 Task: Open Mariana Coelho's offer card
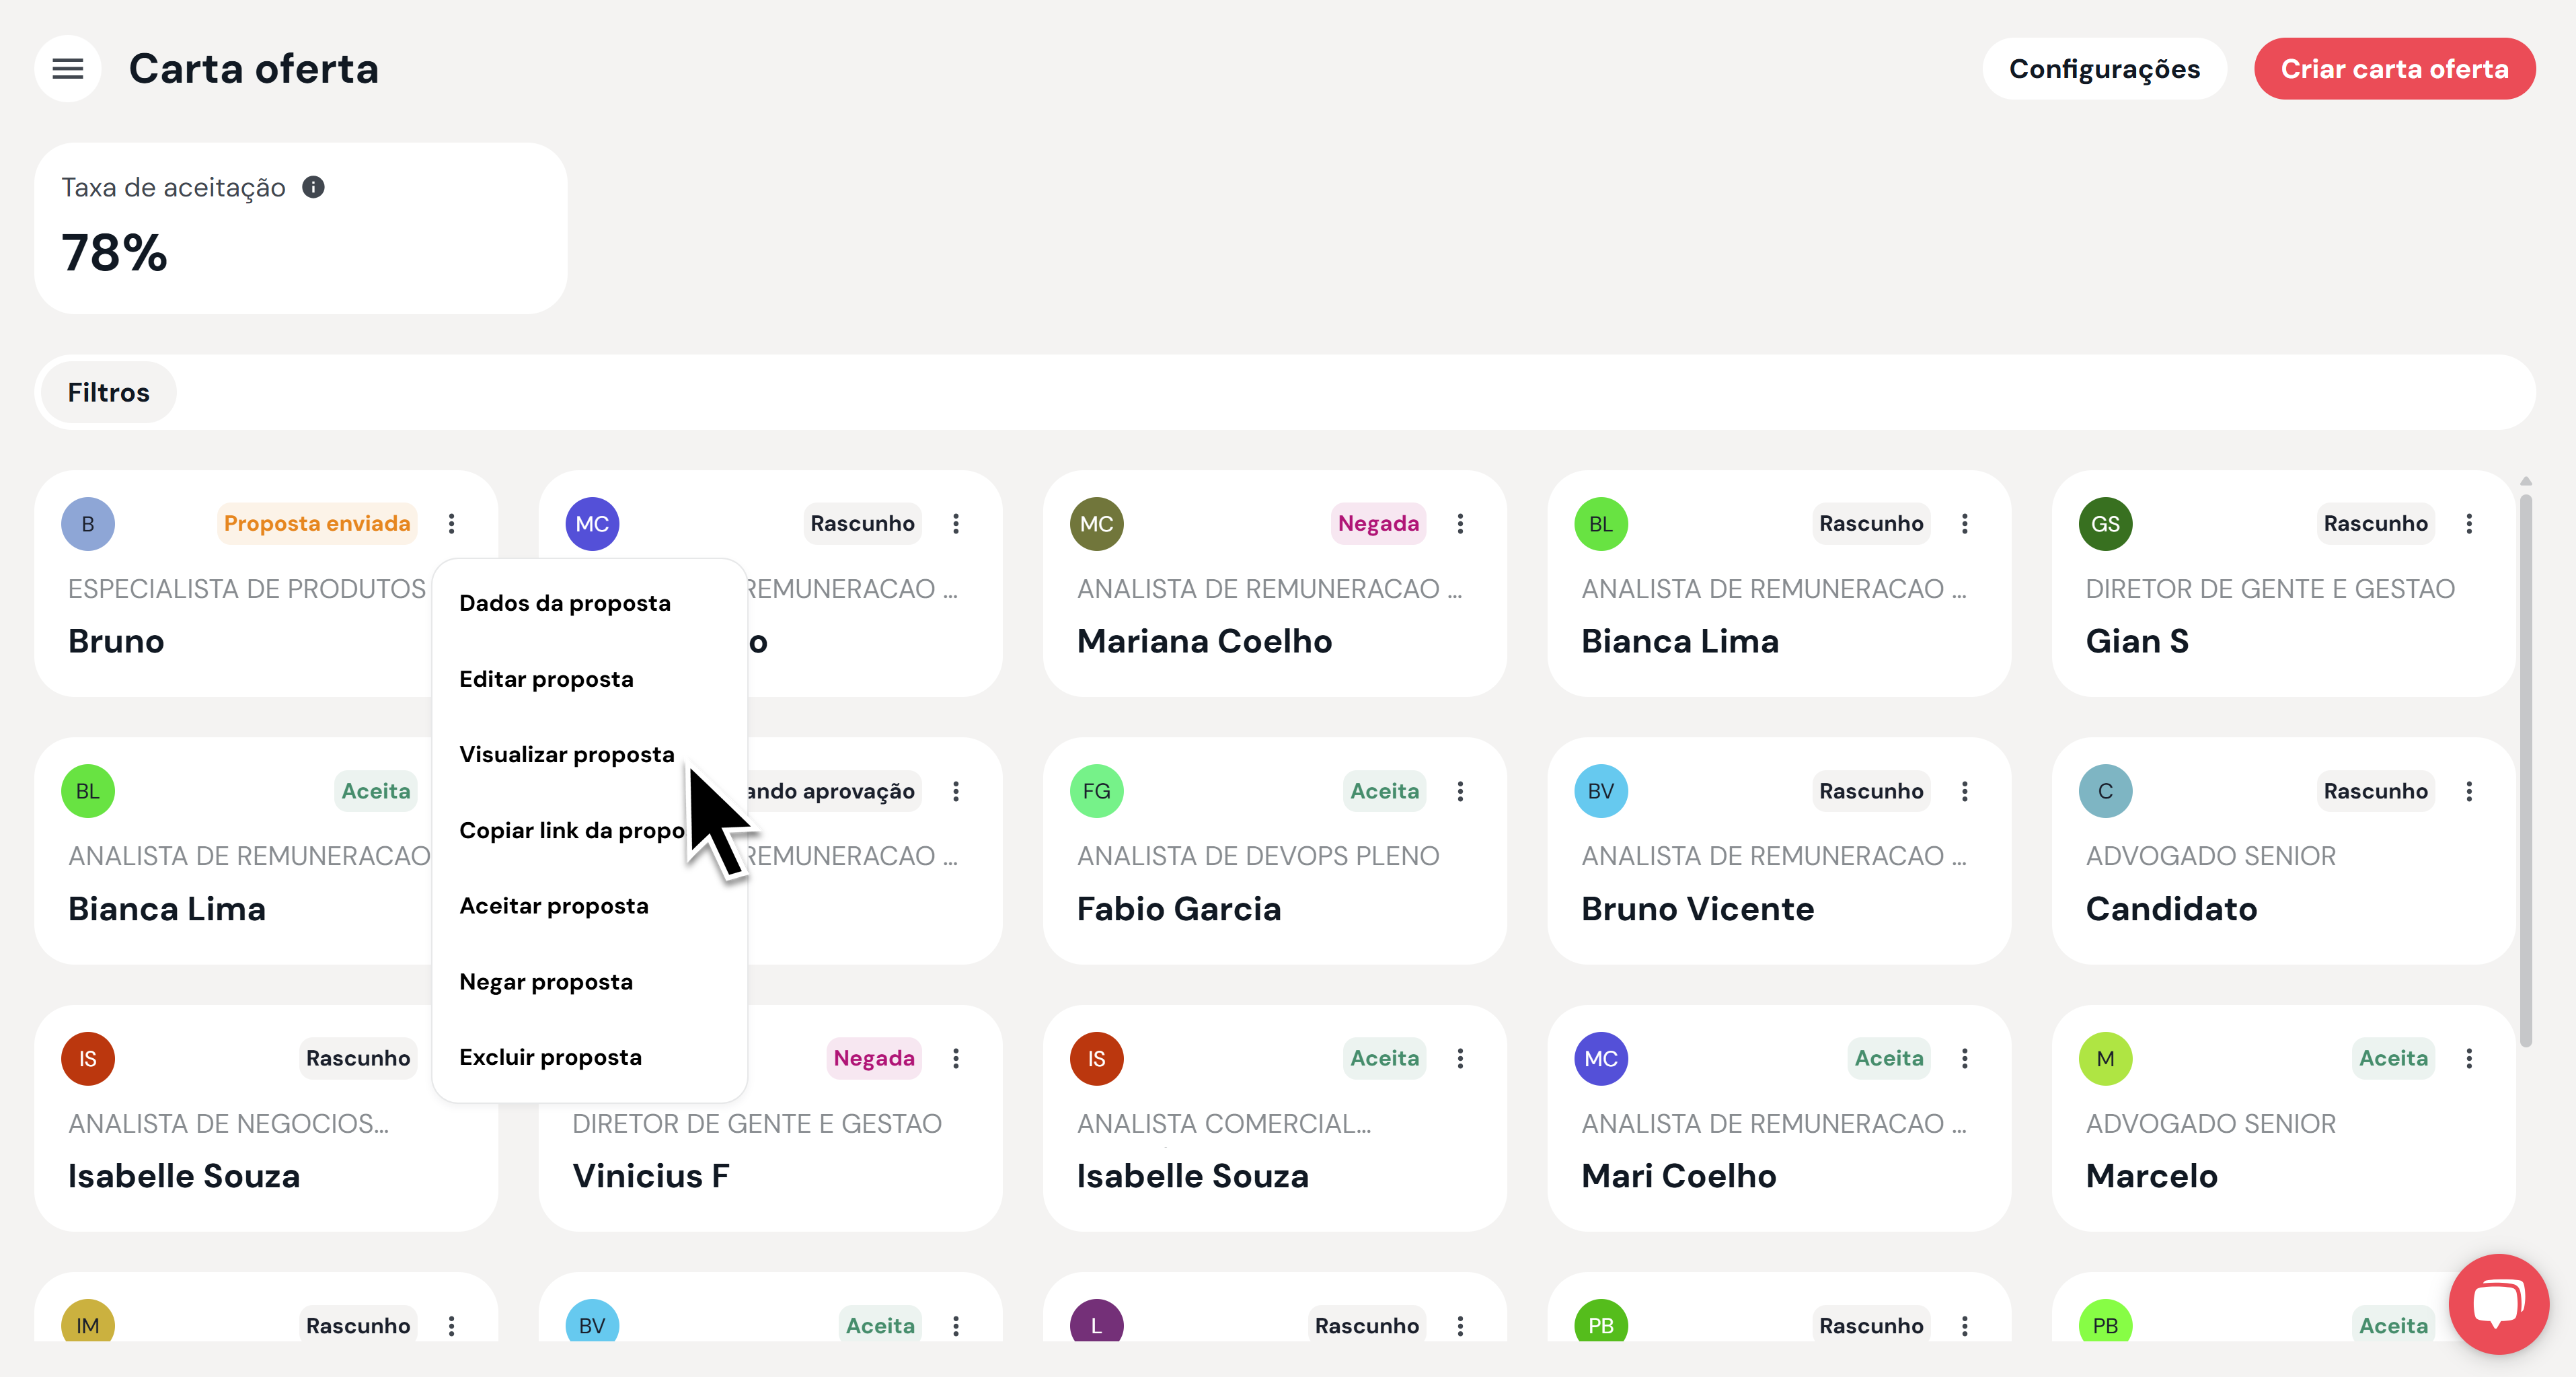(x=1274, y=584)
